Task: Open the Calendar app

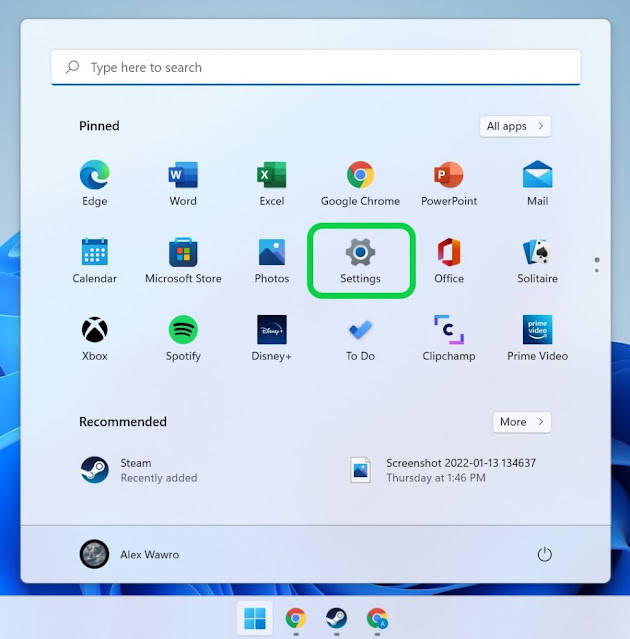Action: click(95, 261)
